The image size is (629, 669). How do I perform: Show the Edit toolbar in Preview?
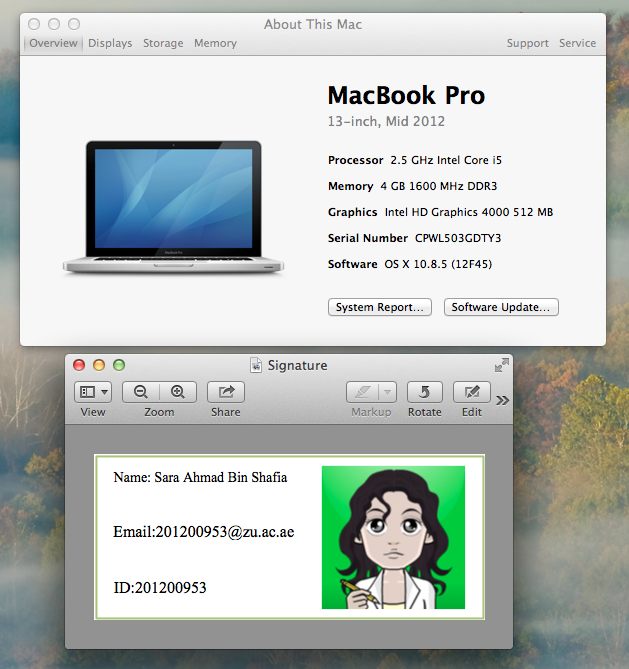(x=472, y=392)
